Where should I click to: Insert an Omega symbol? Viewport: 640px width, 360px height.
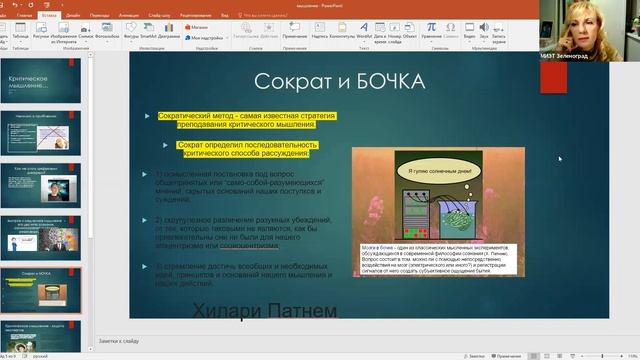click(x=451, y=31)
